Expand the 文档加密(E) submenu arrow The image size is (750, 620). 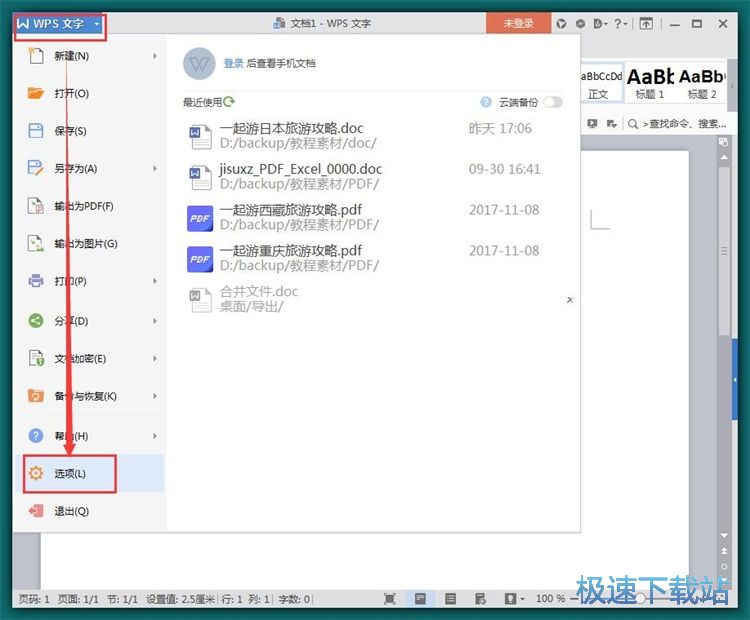click(154, 358)
